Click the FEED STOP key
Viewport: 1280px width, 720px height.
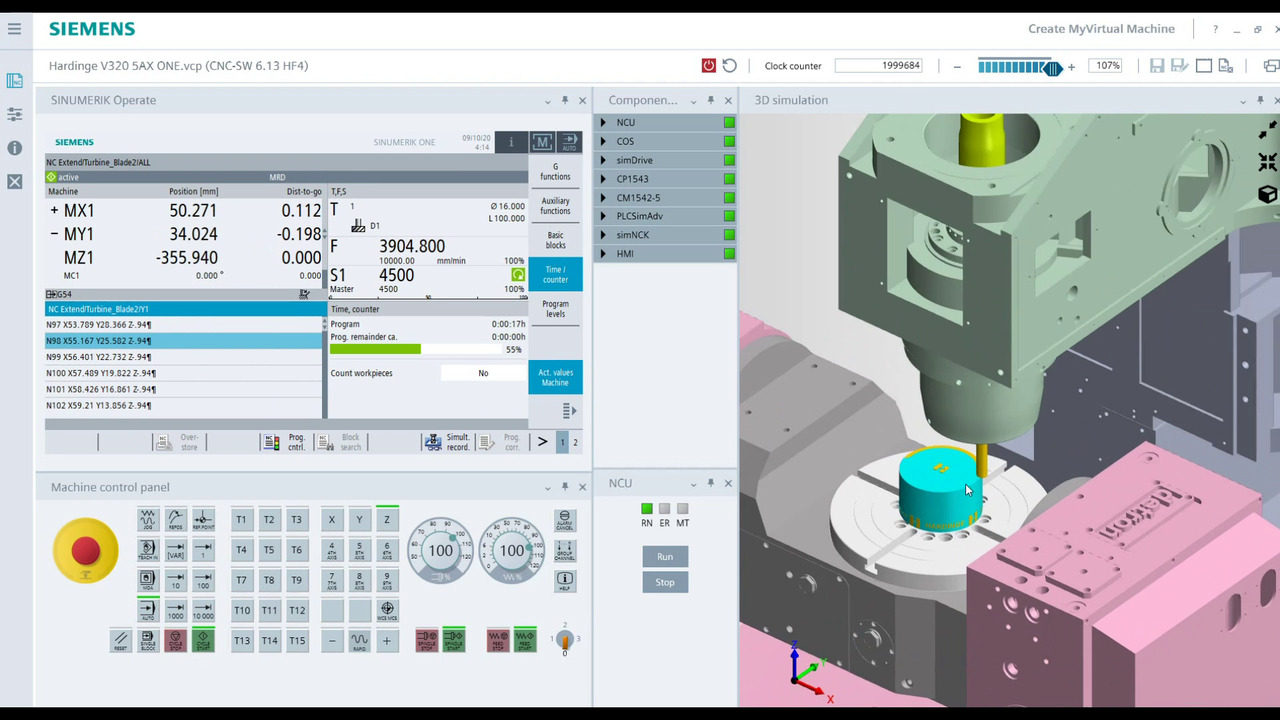[x=498, y=640]
